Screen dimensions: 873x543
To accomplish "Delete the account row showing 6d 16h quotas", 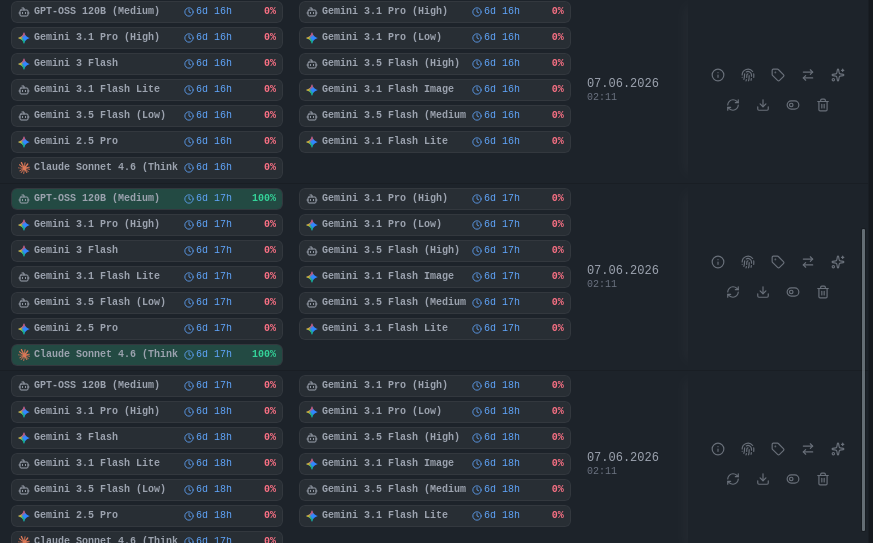I will (823, 105).
